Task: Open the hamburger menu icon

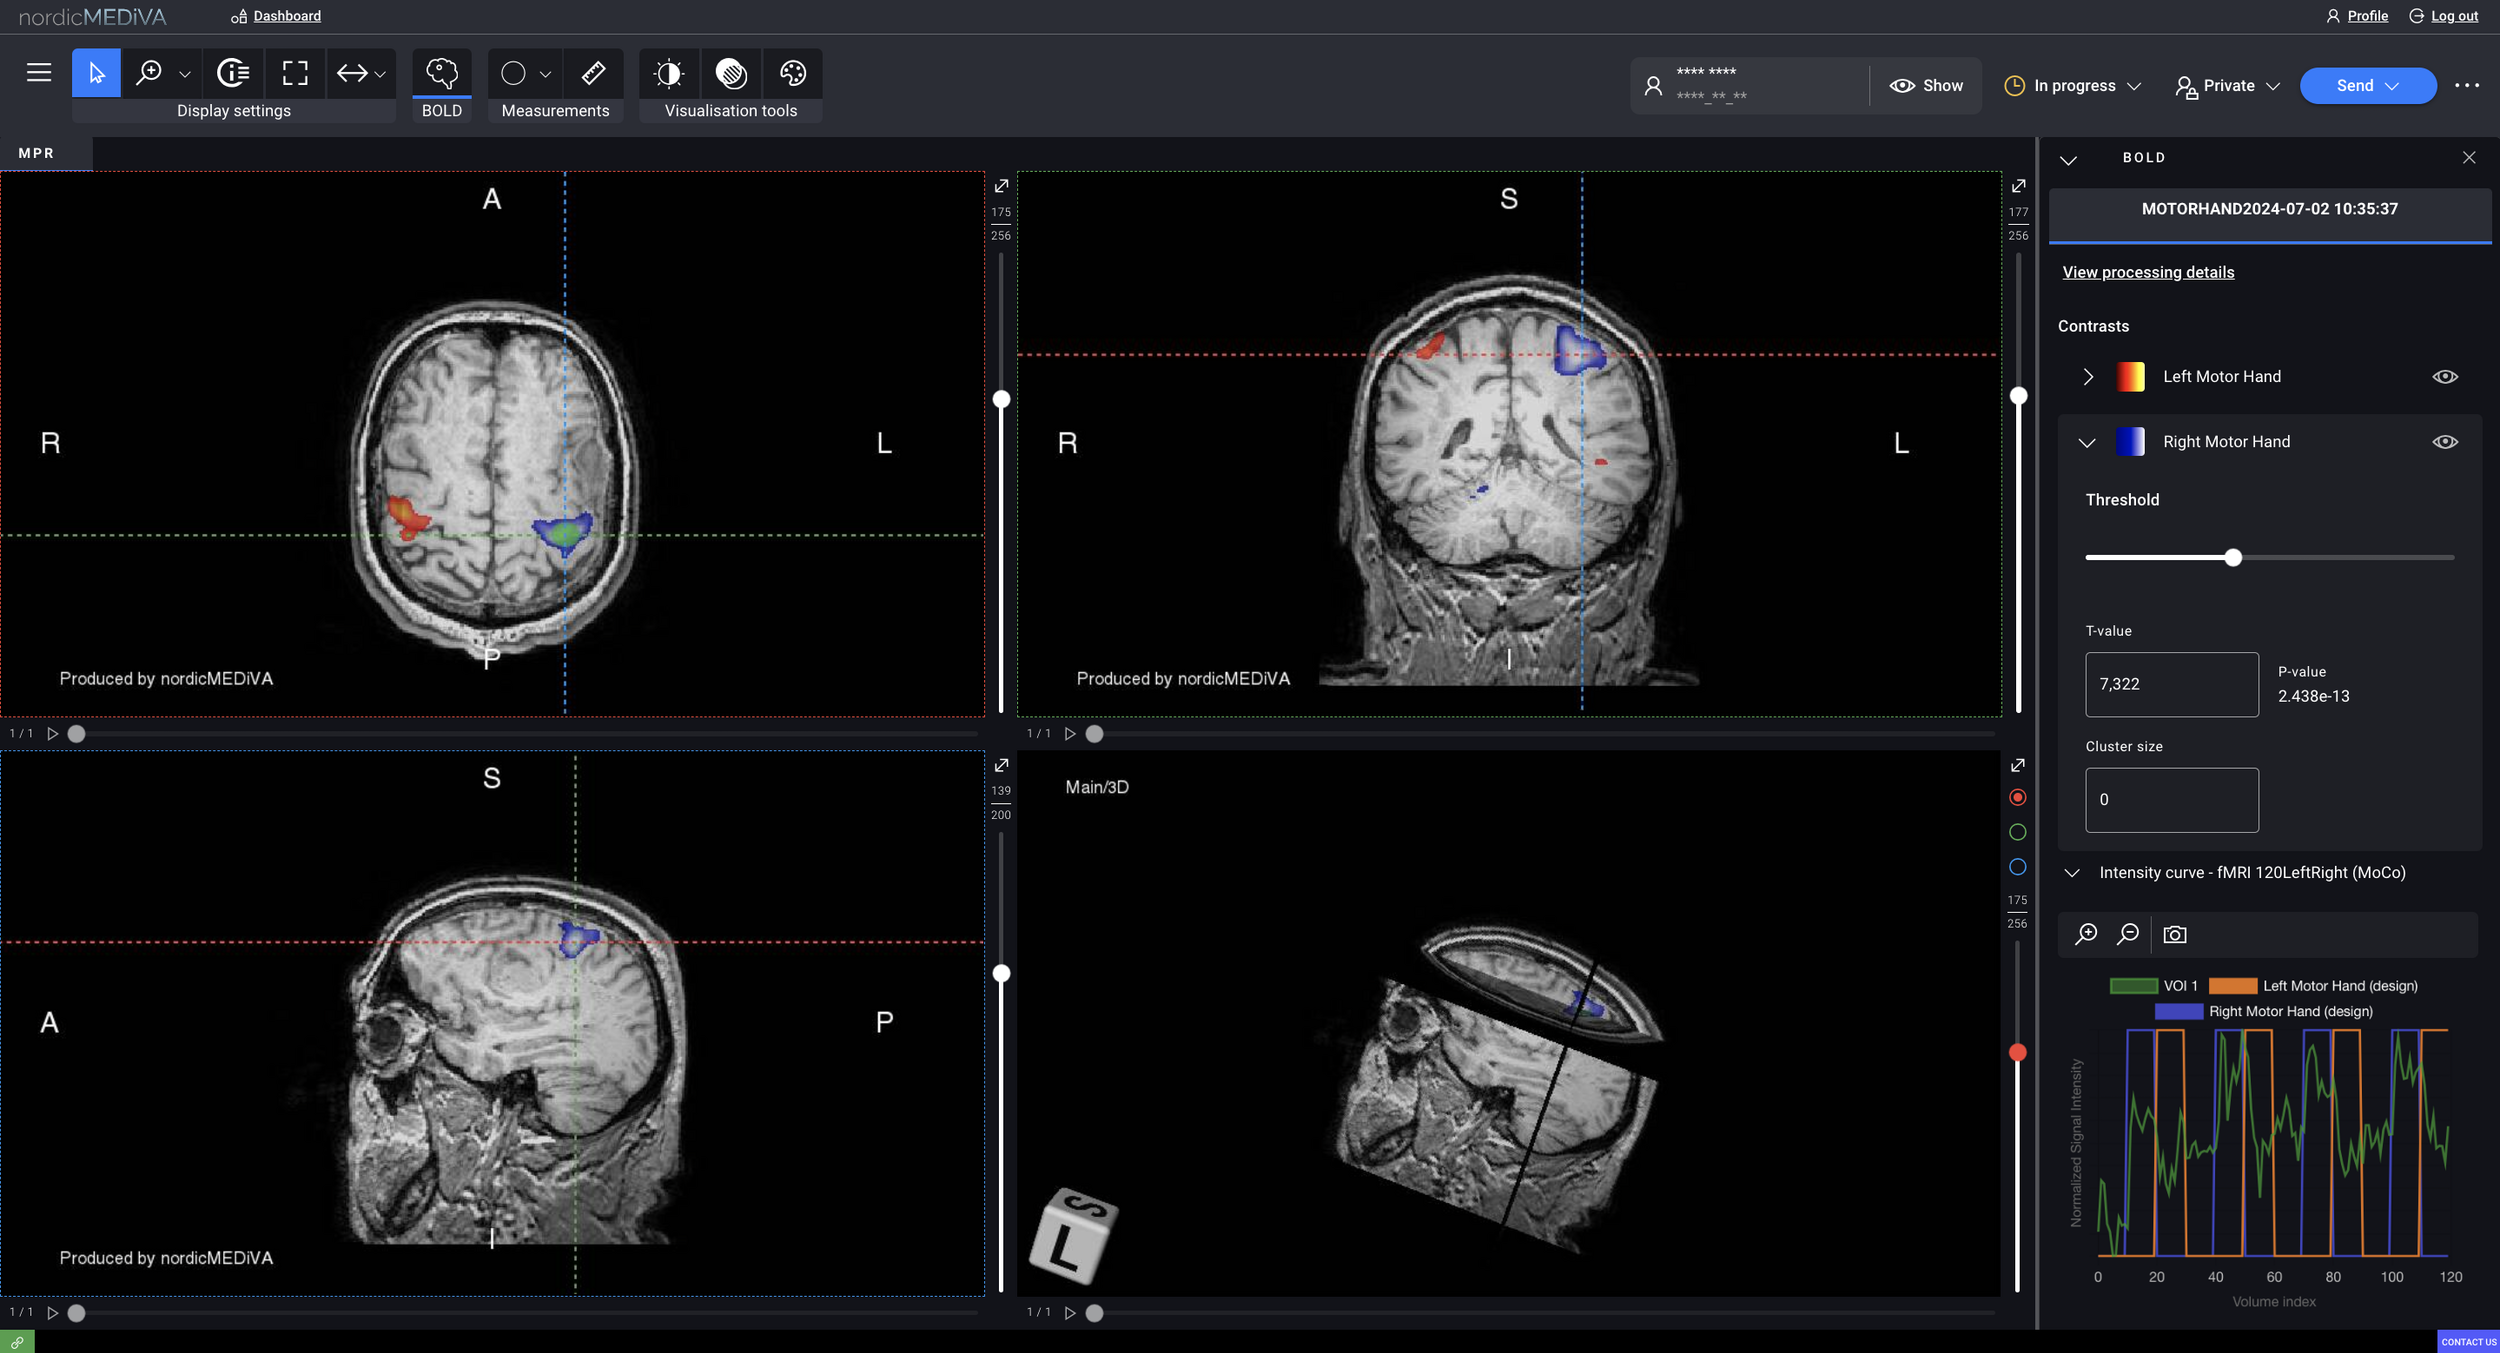Action: 39,73
